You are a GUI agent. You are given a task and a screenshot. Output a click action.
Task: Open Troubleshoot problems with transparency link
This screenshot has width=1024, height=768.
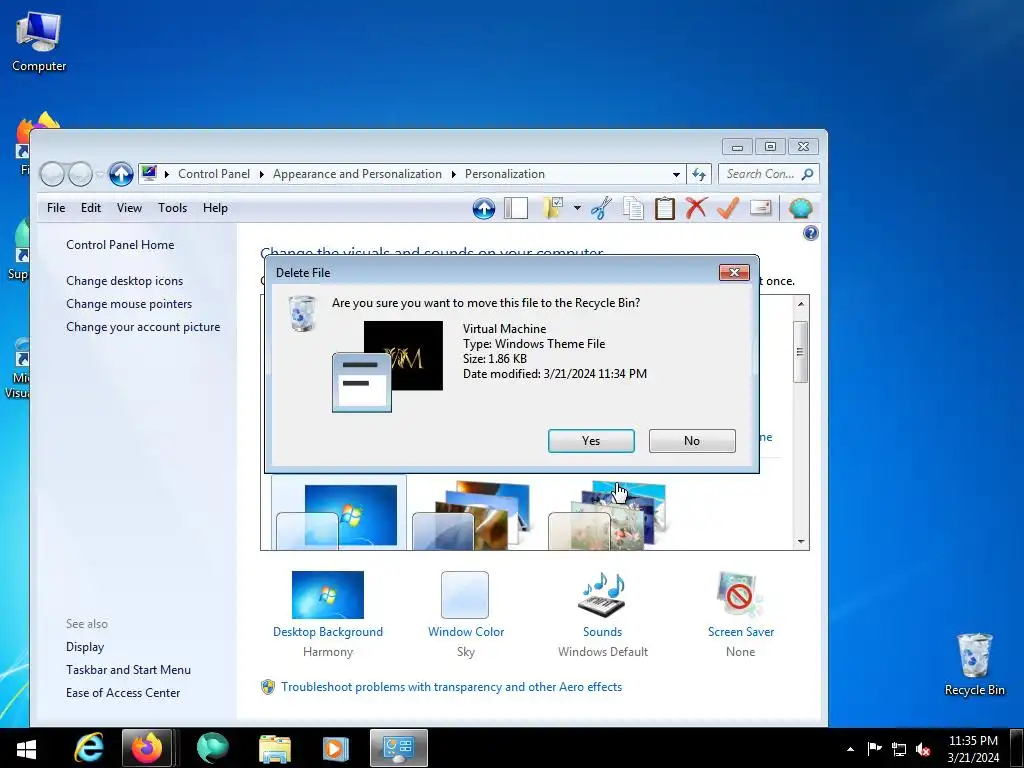pyautogui.click(x=451, y=687)
